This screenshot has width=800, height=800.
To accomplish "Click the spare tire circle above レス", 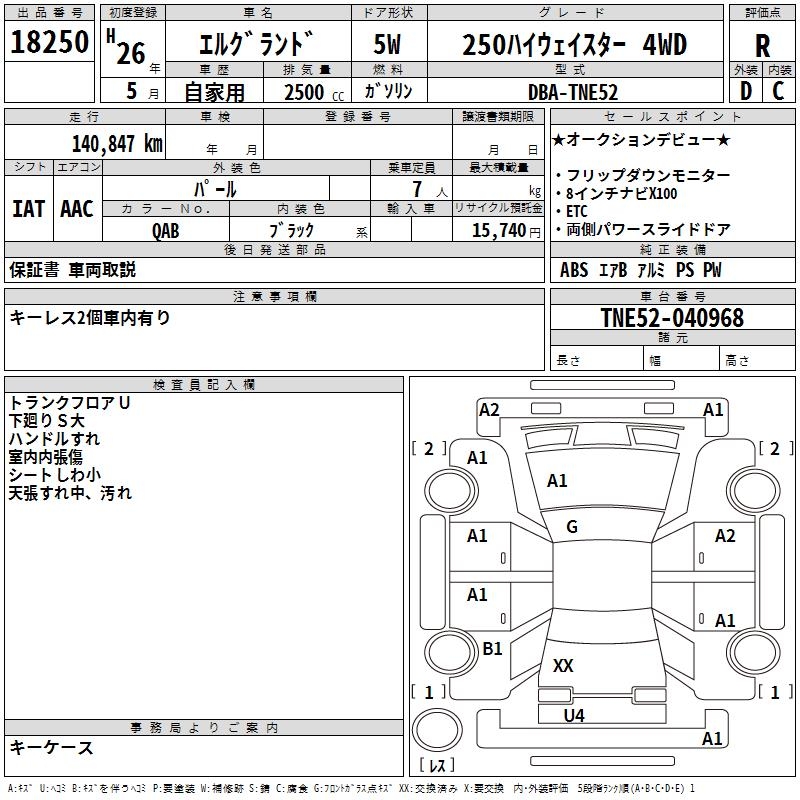I will point(437,728).
